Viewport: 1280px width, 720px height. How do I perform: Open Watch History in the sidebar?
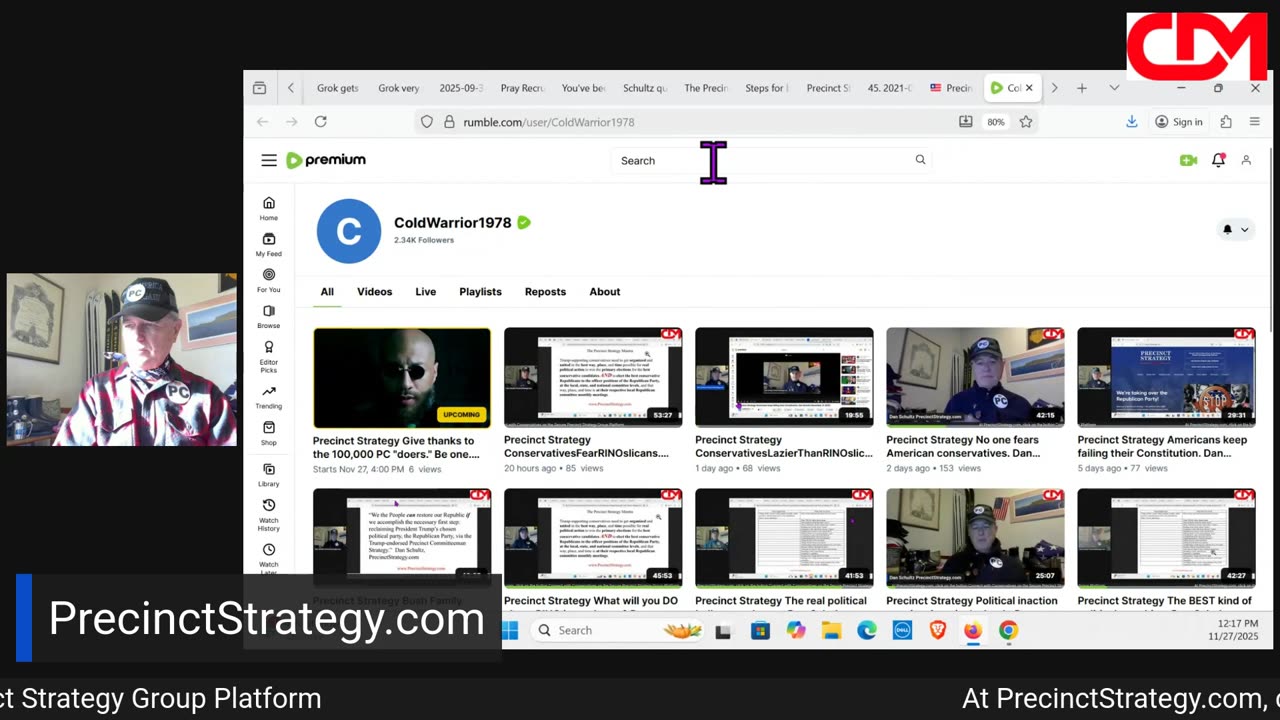tap(269, 515)
